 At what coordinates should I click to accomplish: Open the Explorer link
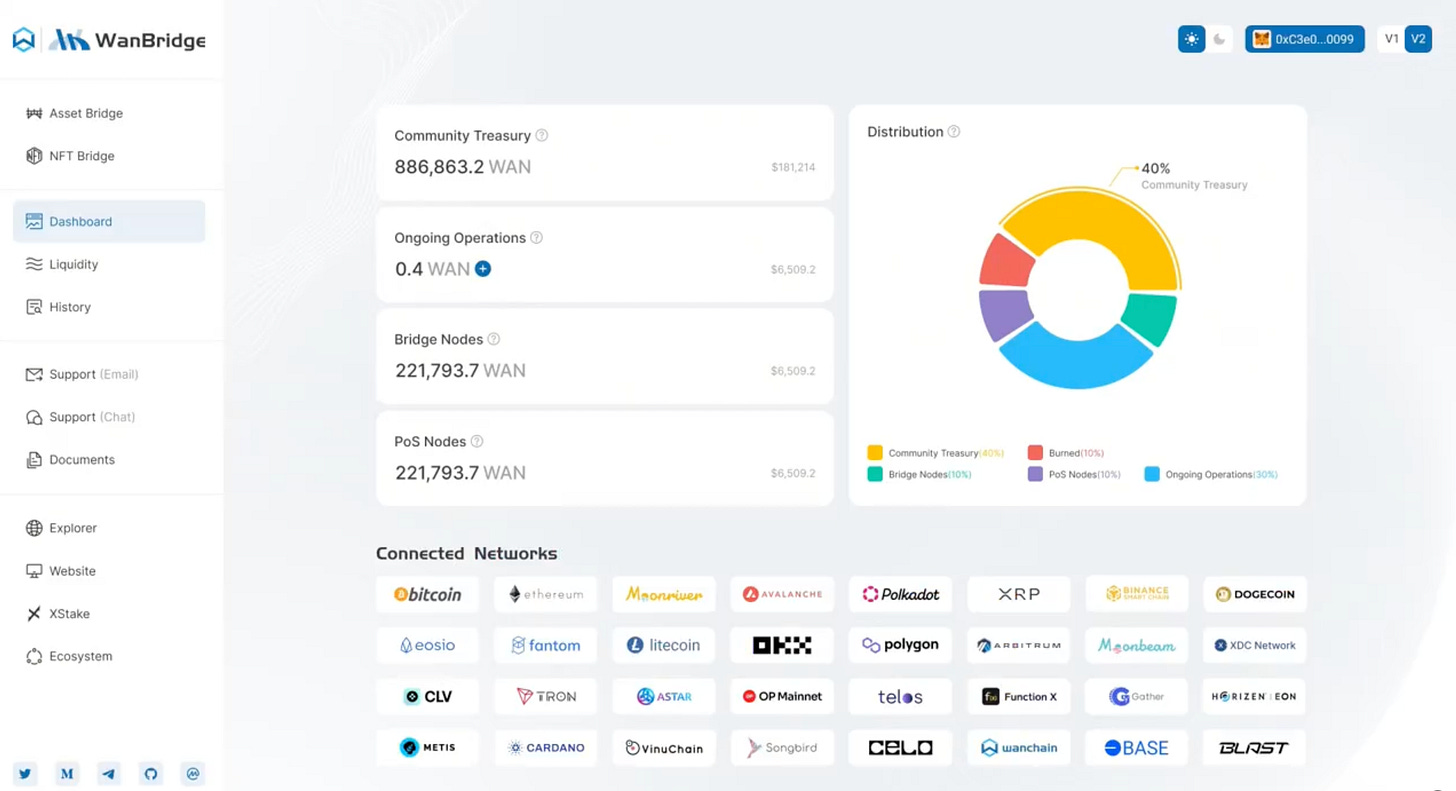(108, 528)
